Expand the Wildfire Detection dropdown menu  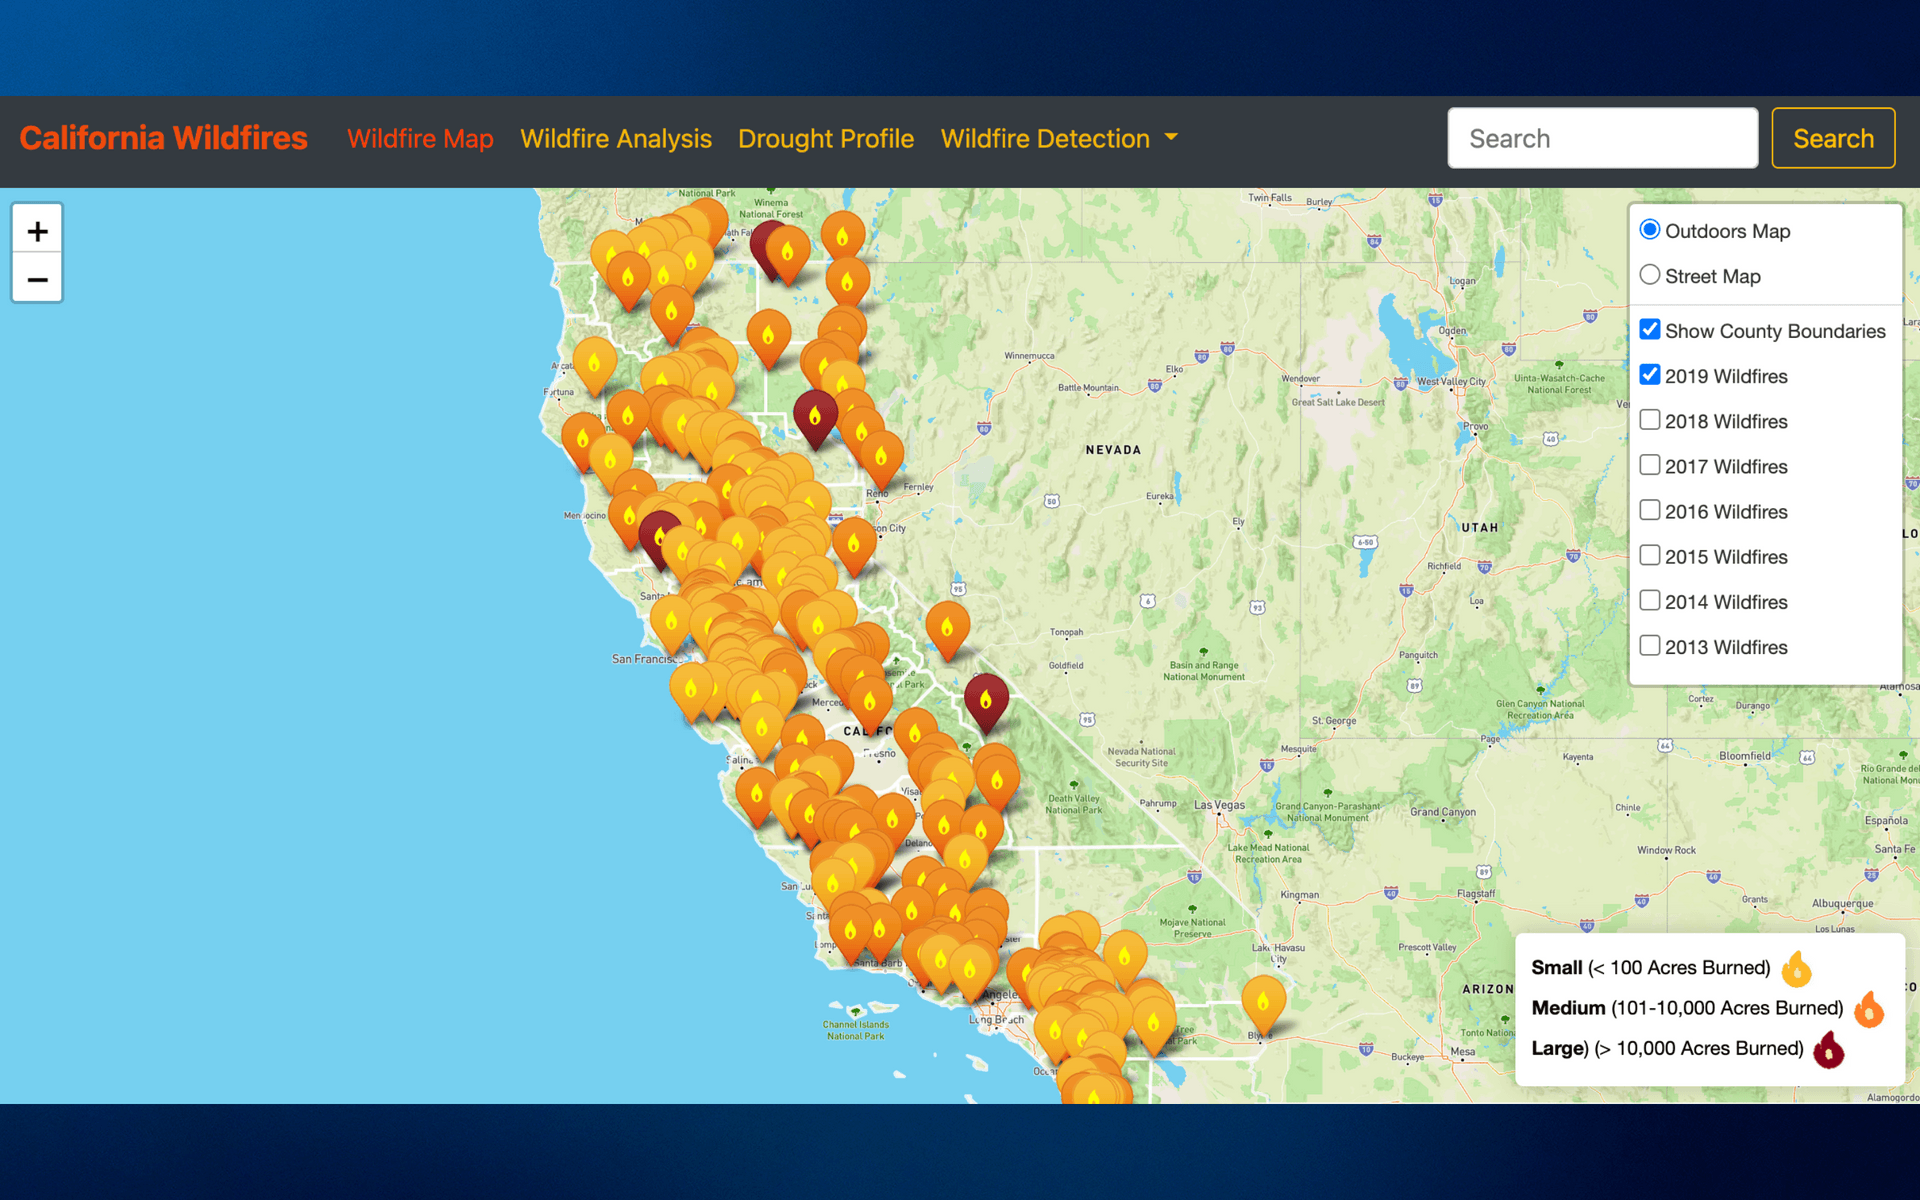(x=1059, y=138)
